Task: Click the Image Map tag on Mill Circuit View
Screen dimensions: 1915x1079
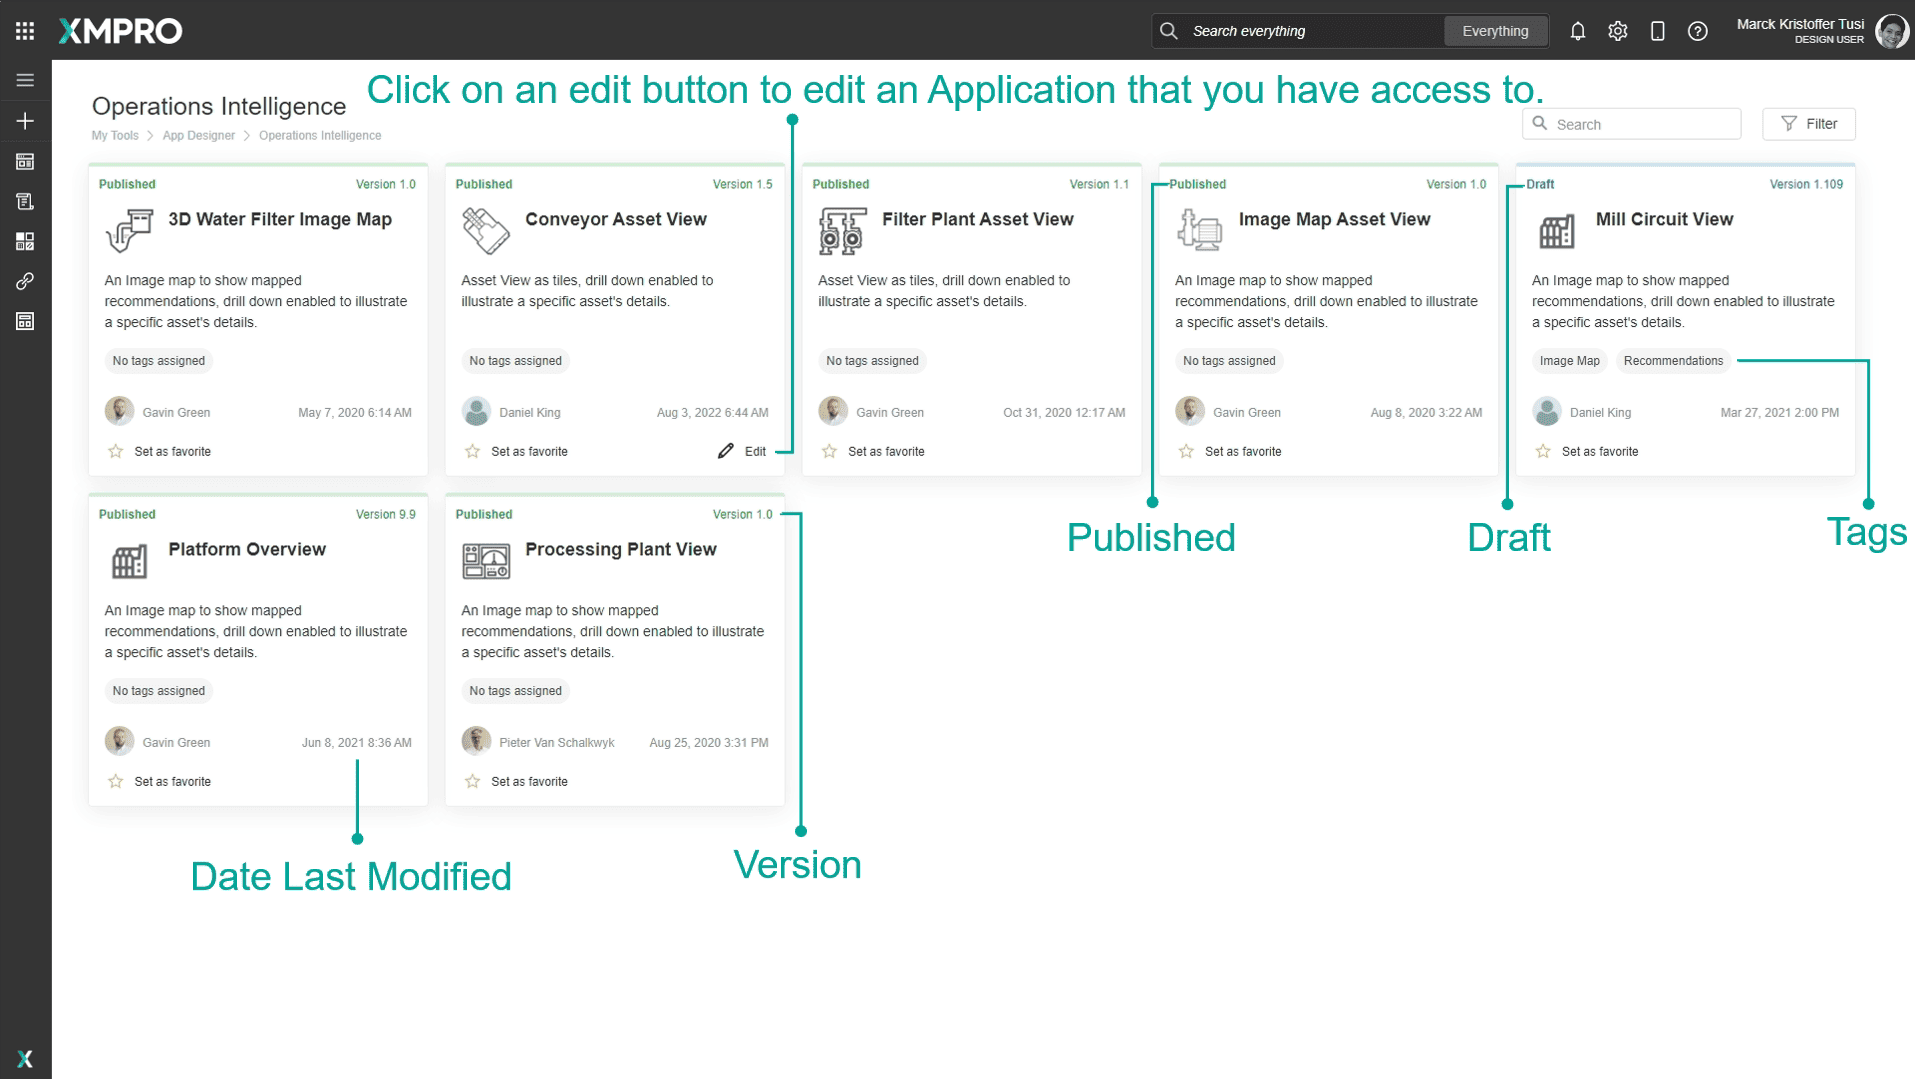Action: pos(1568,360)
